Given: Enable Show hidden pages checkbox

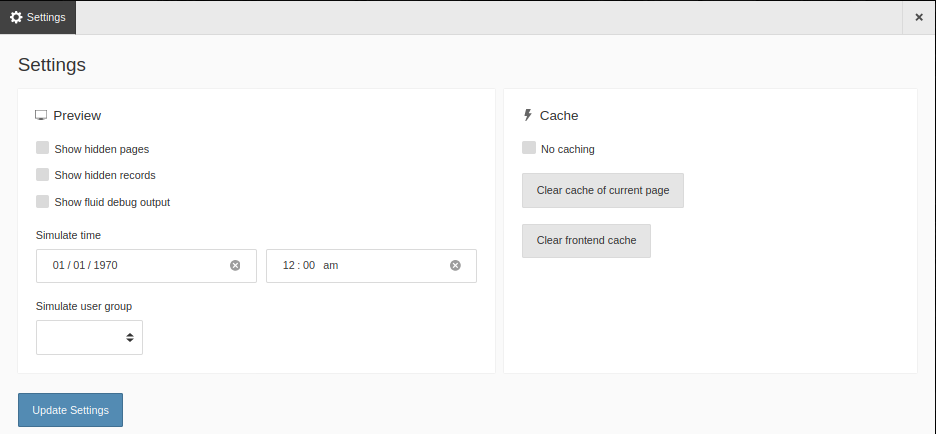Looking at the screenshot, I should (x=42, y=148).
